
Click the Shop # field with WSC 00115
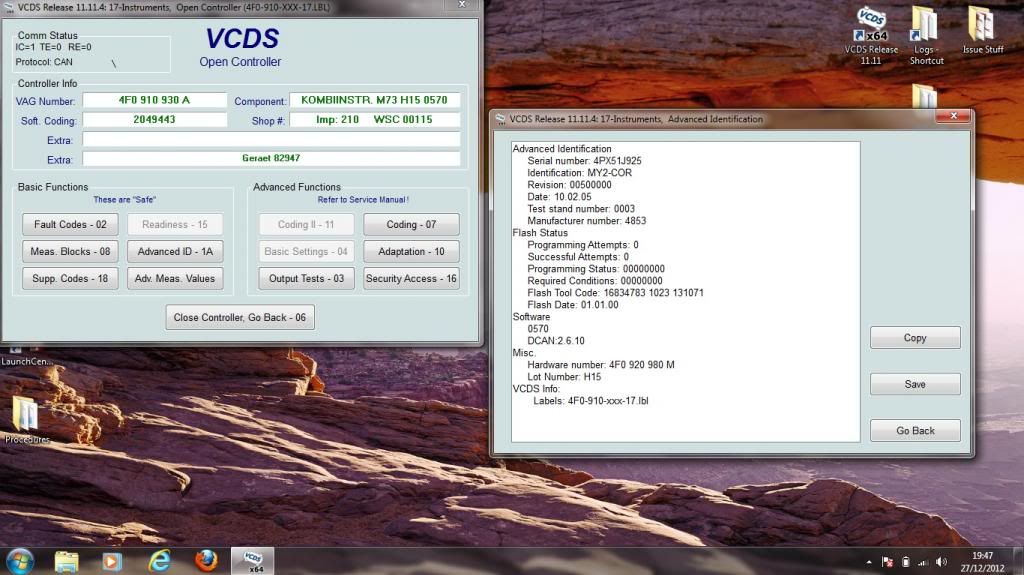click(375, 120)
